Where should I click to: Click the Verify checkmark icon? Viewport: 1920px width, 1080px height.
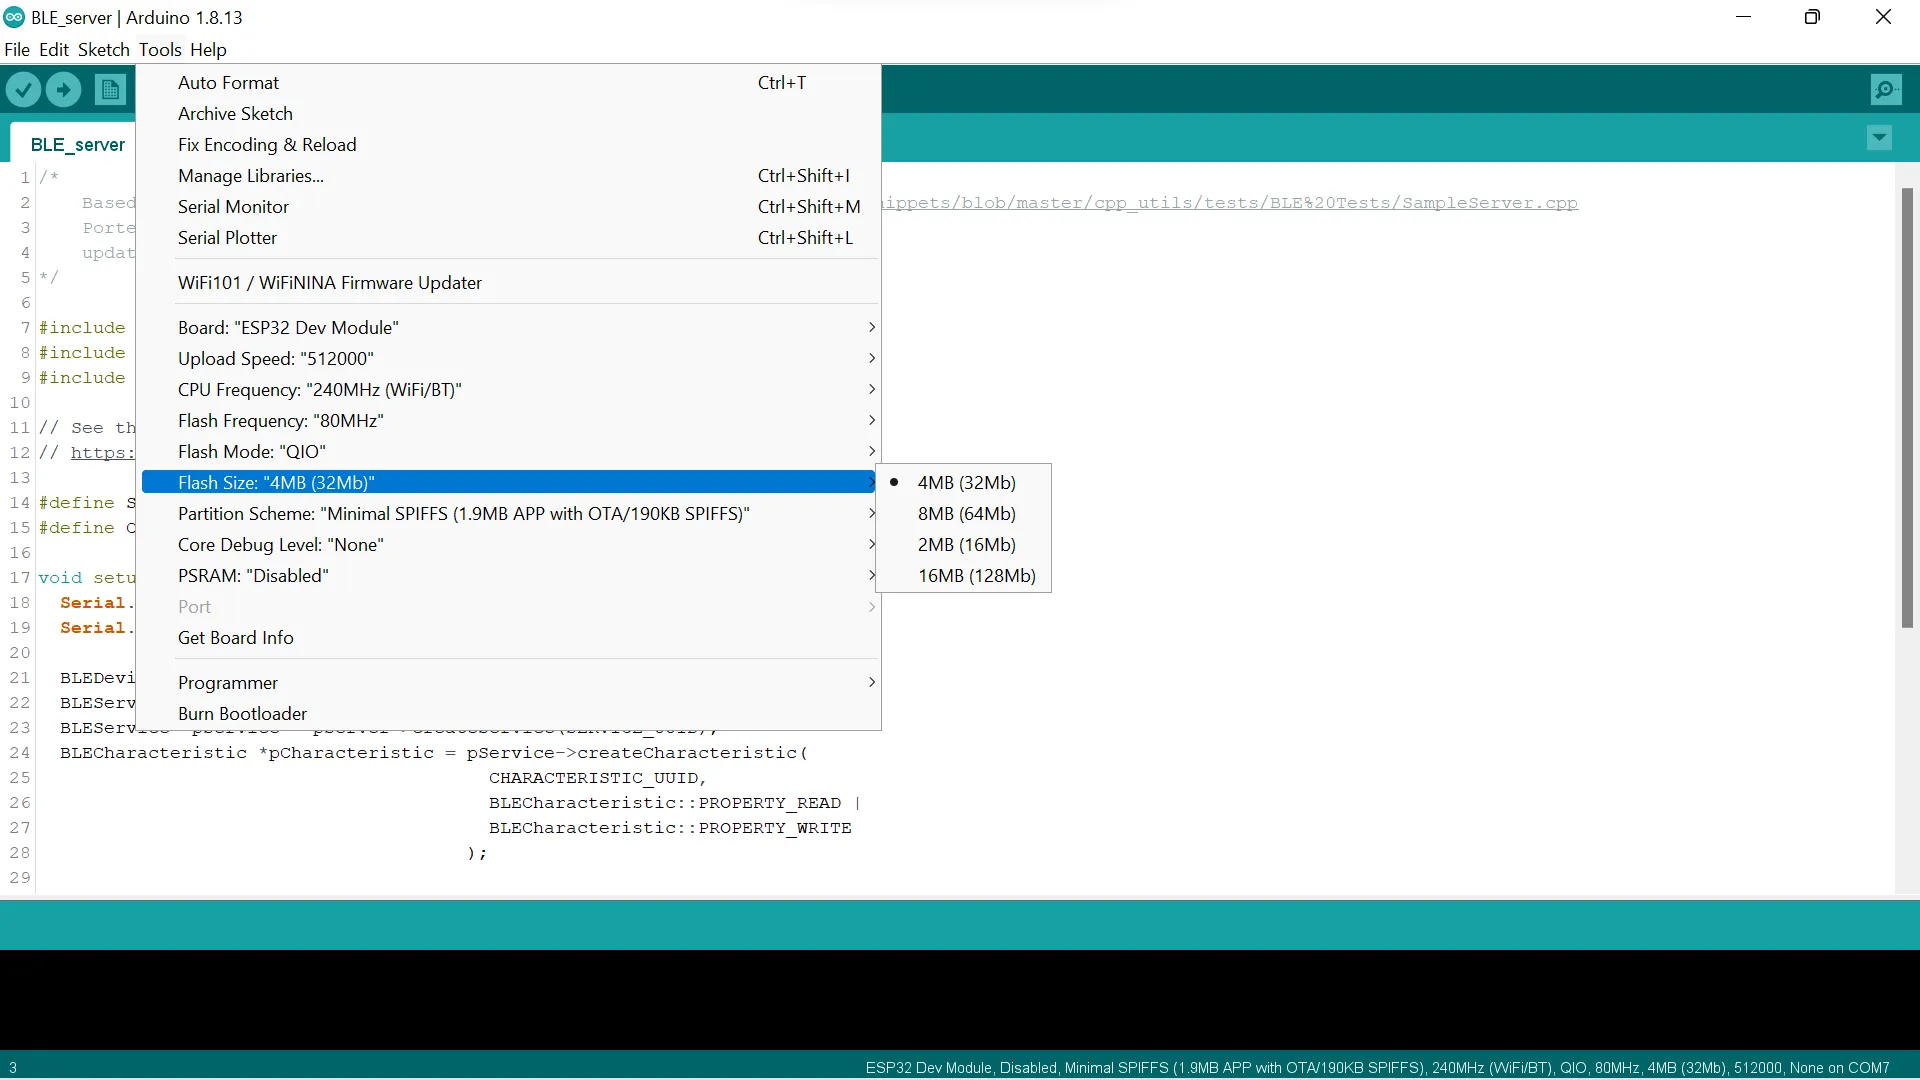point(23,90)
